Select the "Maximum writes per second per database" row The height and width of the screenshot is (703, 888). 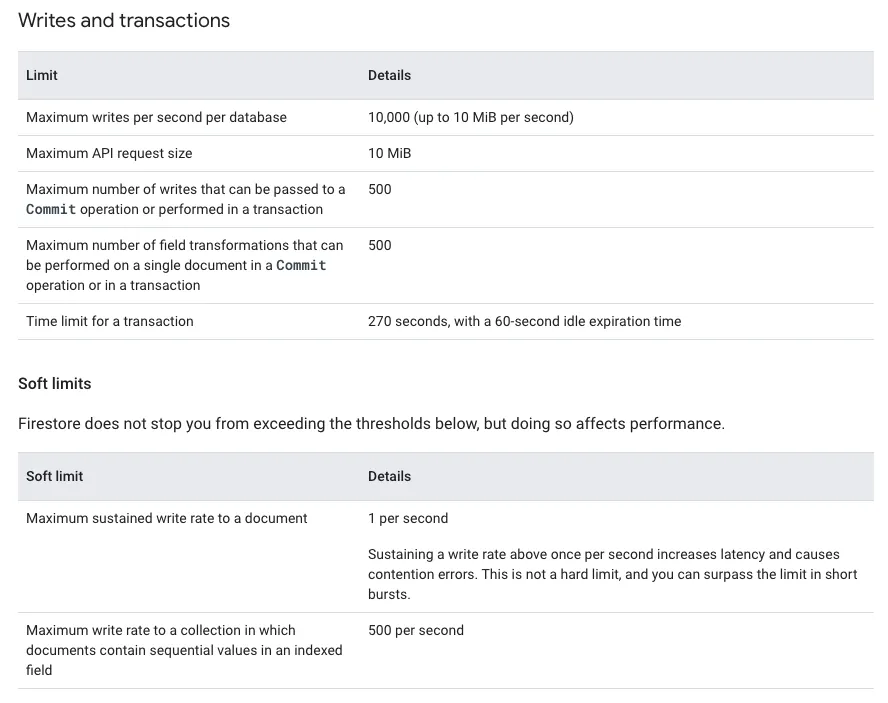tap(156, 117)
